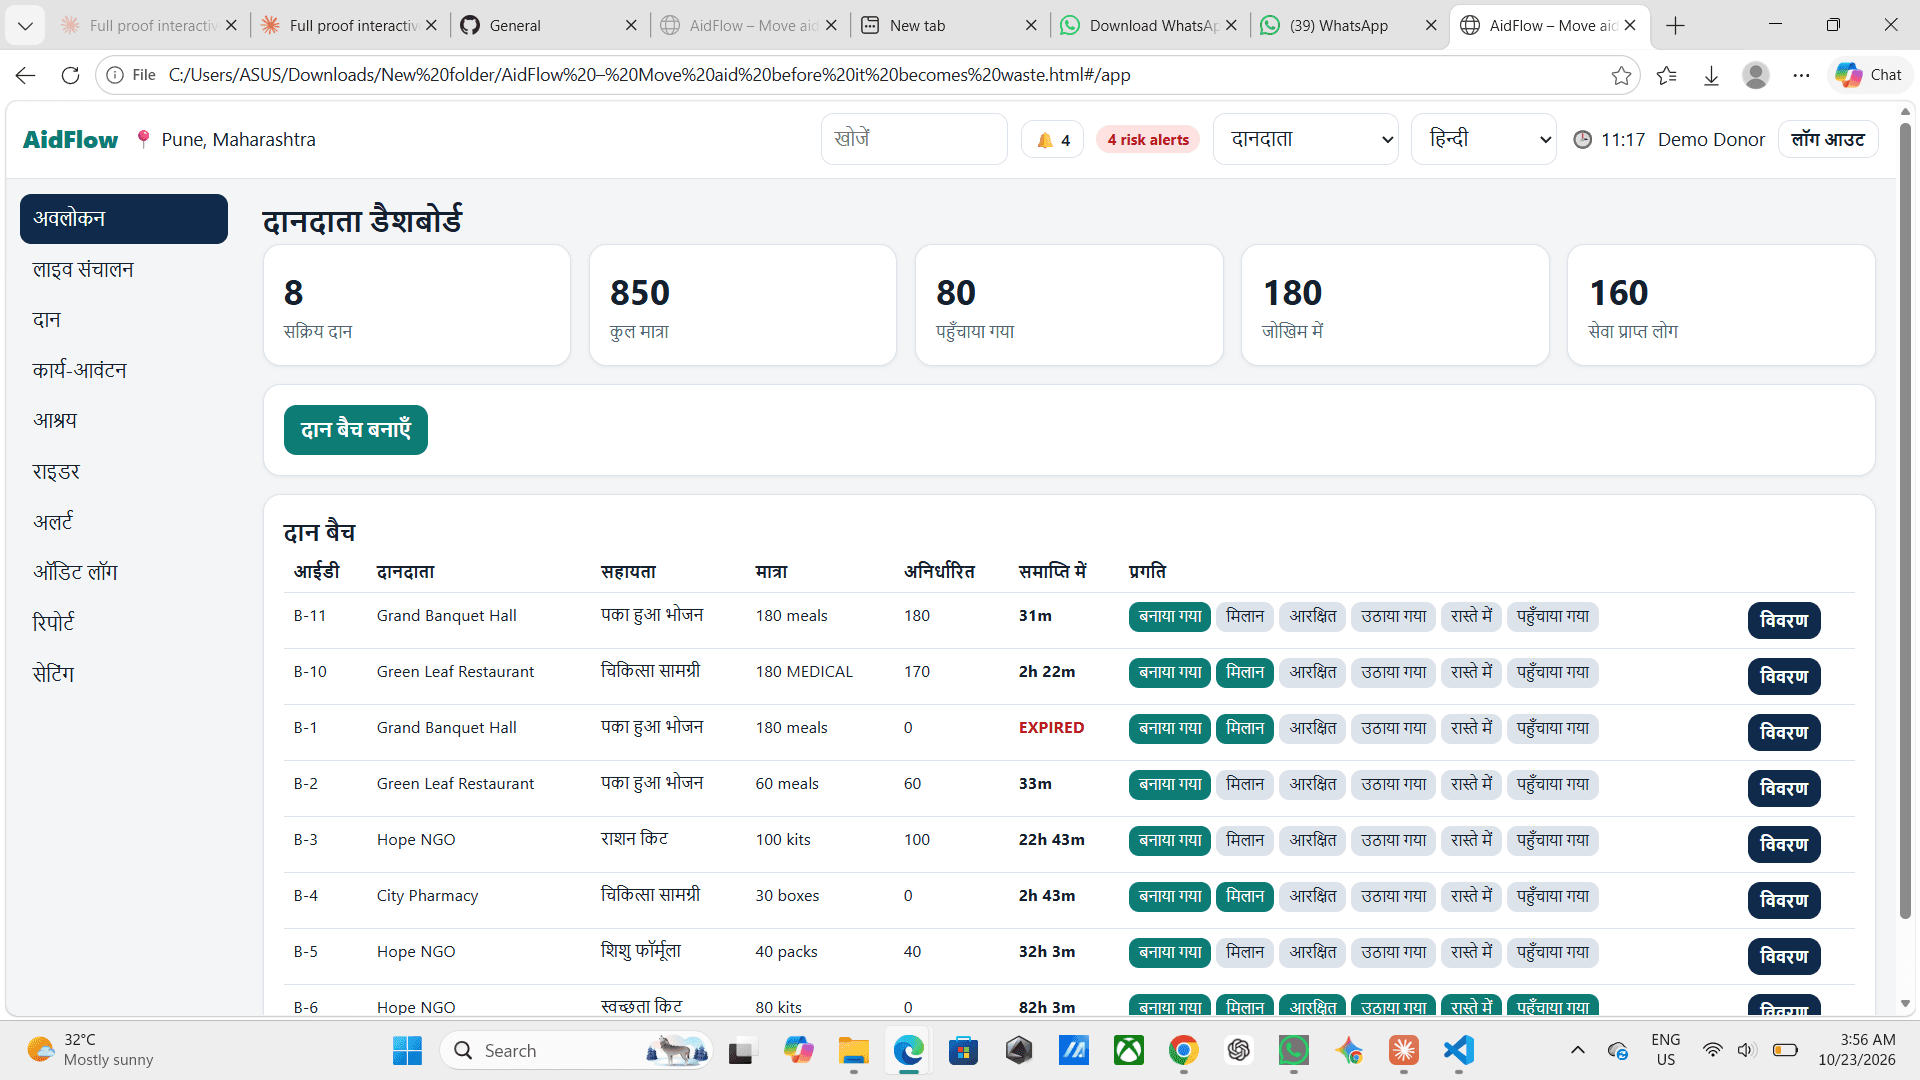The height and width of the screenshot is (1080, 1920).
Task: Go back using the browser back arrow
Action: 26,75
